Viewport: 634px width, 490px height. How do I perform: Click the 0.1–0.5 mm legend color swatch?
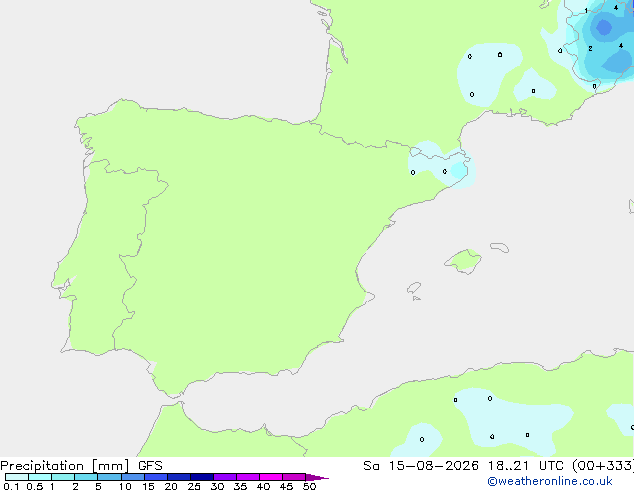tap(17, 477)
